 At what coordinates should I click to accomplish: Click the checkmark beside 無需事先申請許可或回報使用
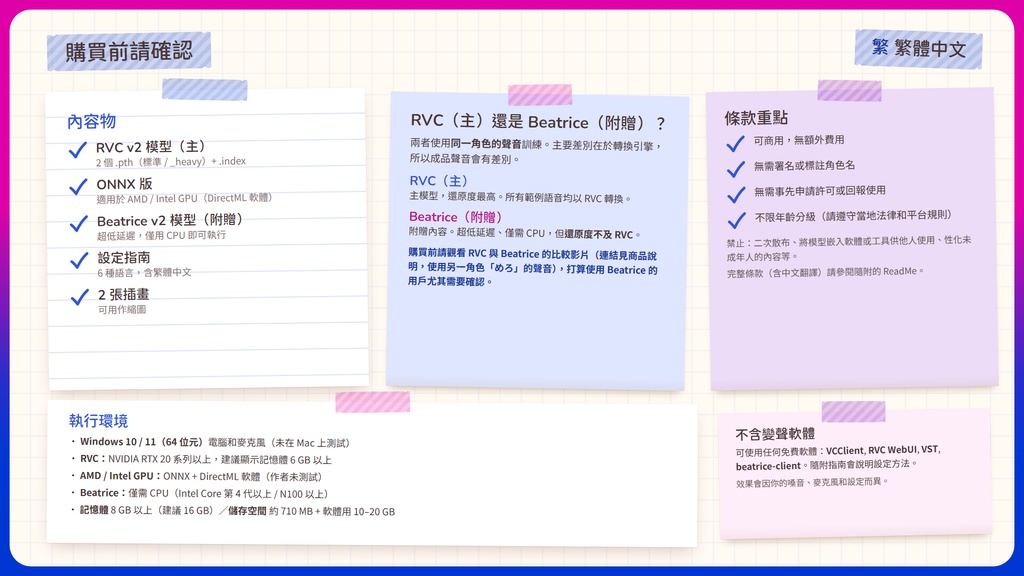click(x=737, y=195)
